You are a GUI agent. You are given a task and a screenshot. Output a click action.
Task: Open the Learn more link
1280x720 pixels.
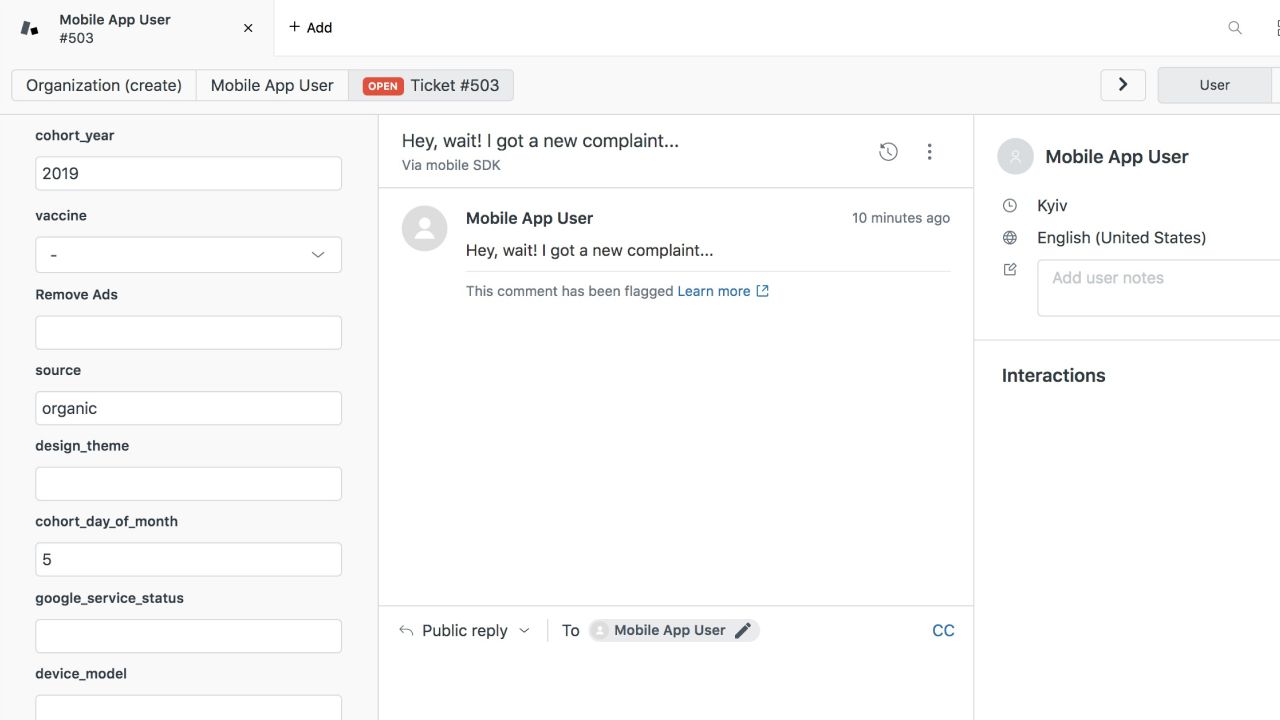[x=714, y=291]
